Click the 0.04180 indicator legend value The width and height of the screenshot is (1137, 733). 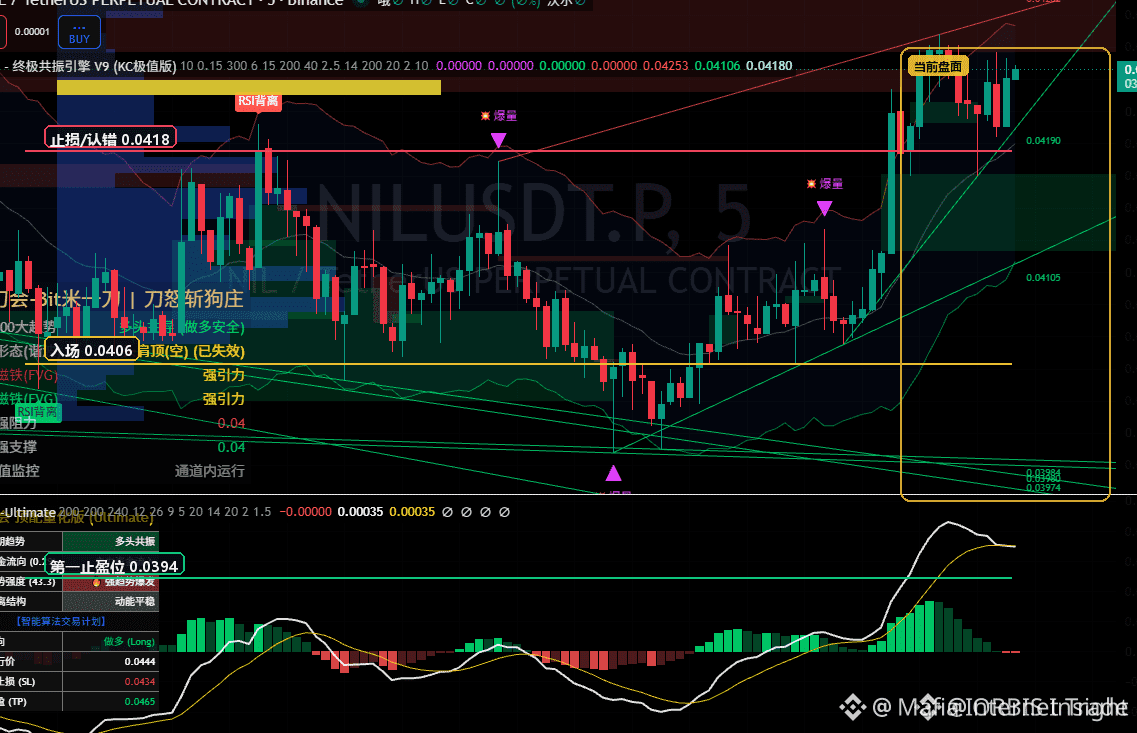[x=769, y=66]
